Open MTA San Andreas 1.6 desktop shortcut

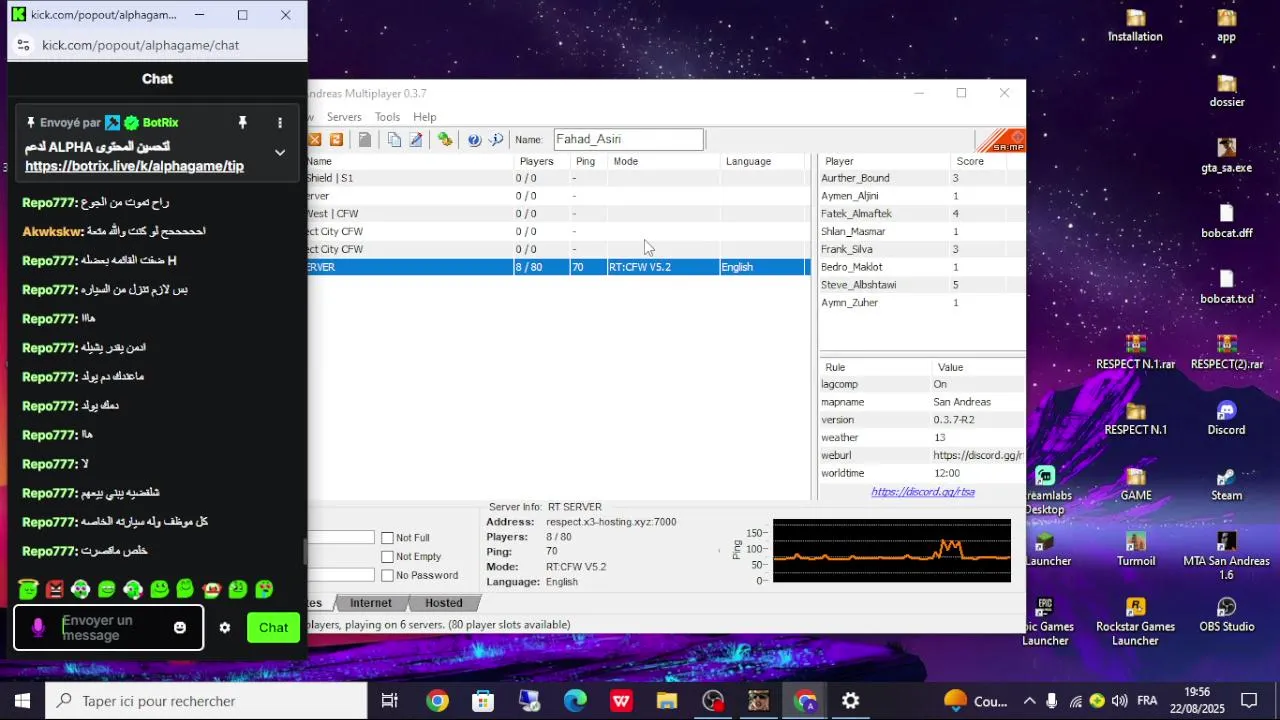[x=1226, y=556]
